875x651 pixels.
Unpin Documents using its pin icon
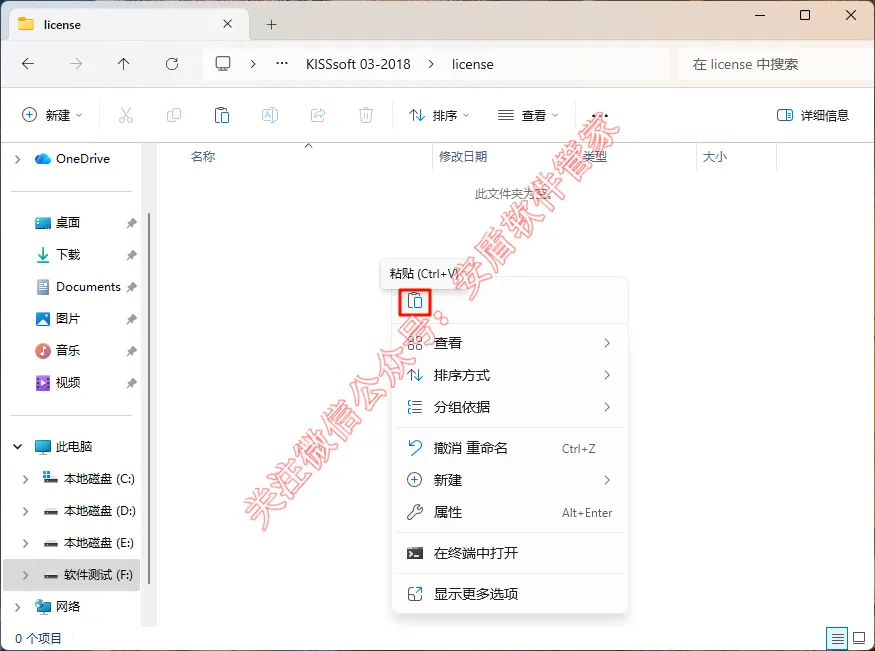tap(131, 287)
